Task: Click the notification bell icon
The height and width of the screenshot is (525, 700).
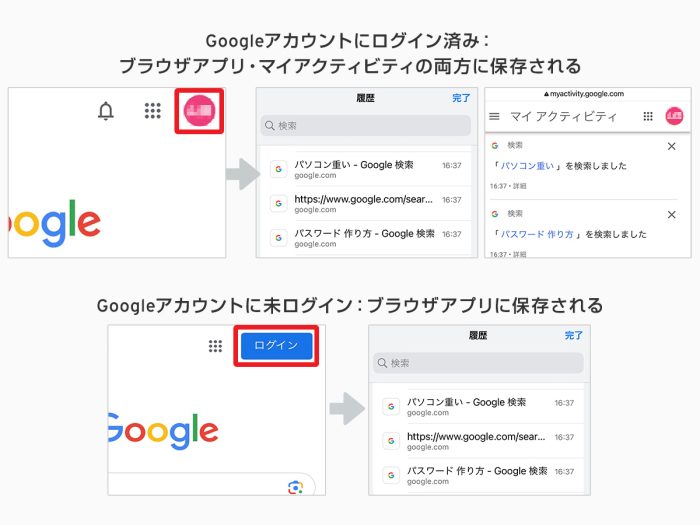Action: [x=106, y=111]
